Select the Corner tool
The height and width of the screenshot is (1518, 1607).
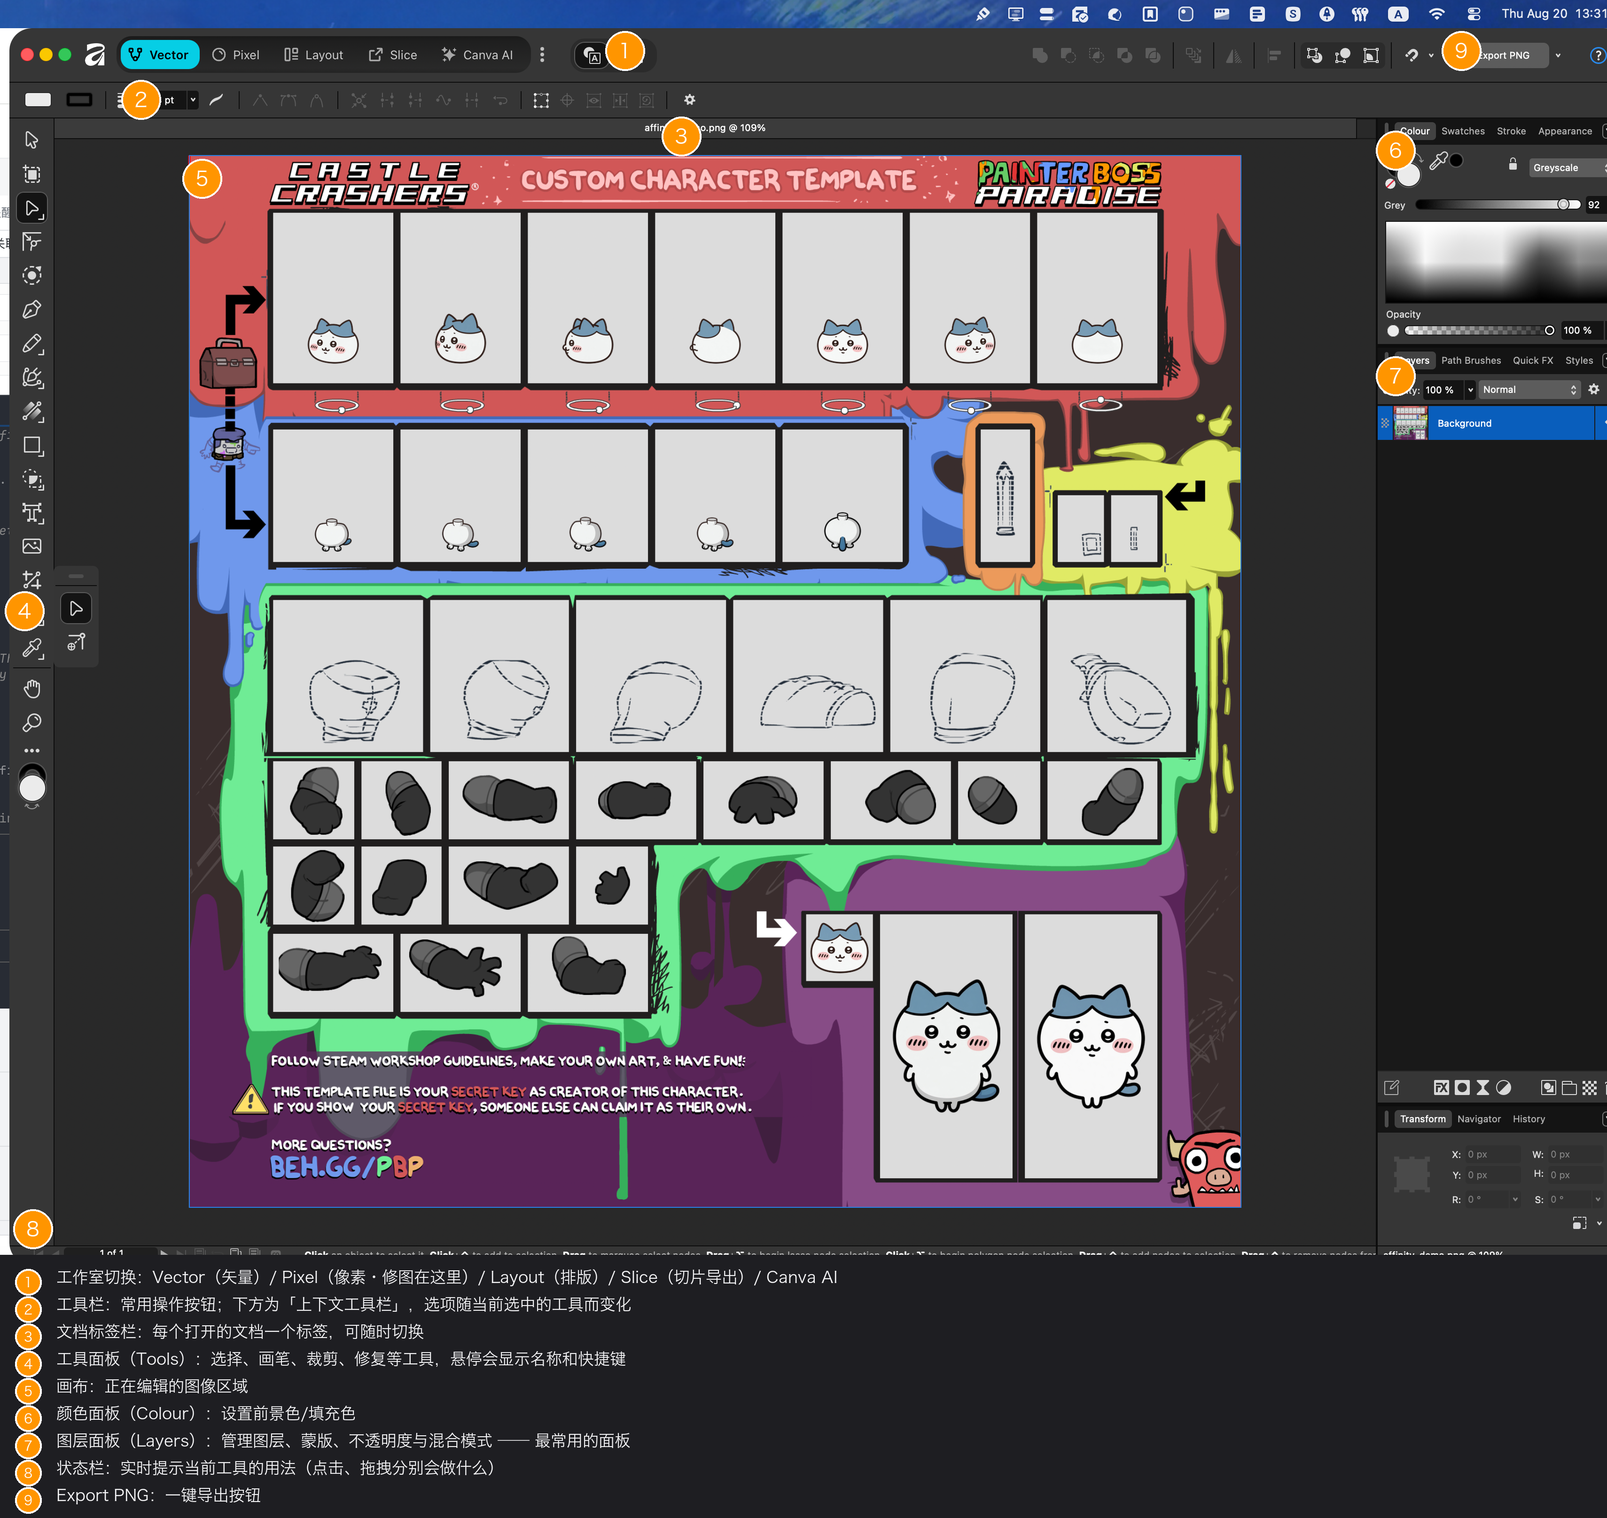pyautogui.click(x=32, y=242)
